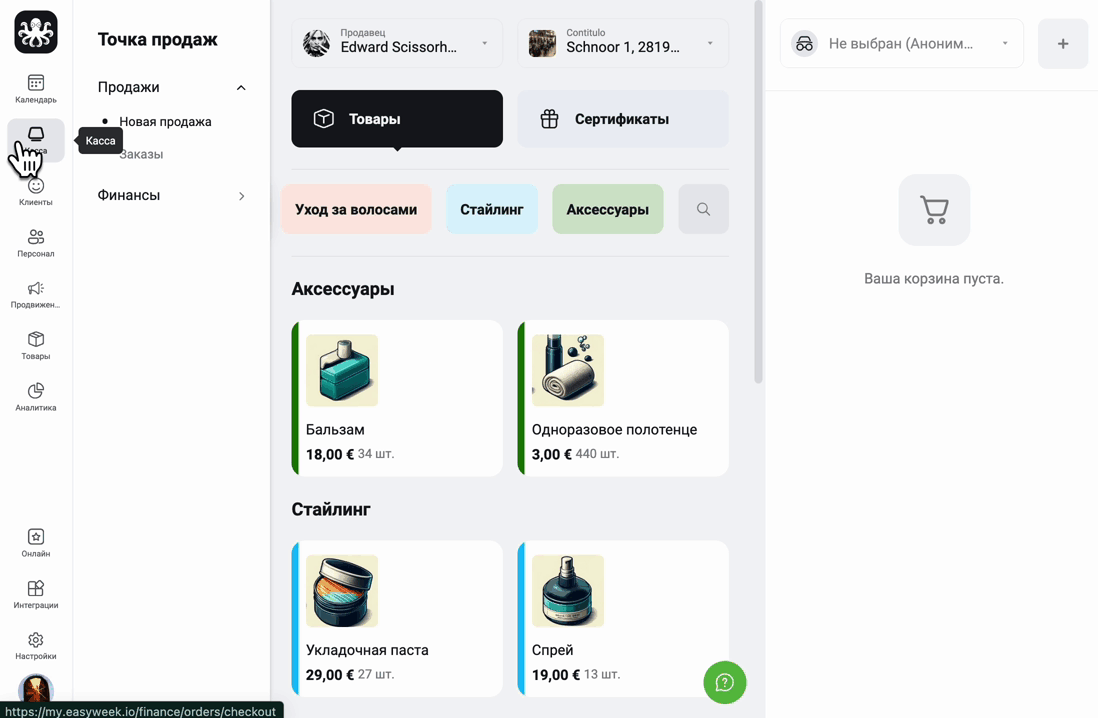Image resolution: width=1098 pixels, height=718 pixels.
Task: Filter by Стайлинг category
Action: point(492,209)
